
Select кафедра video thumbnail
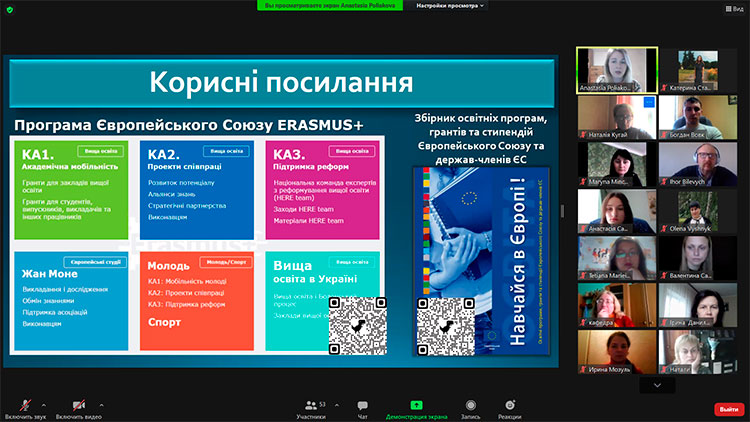617,305
